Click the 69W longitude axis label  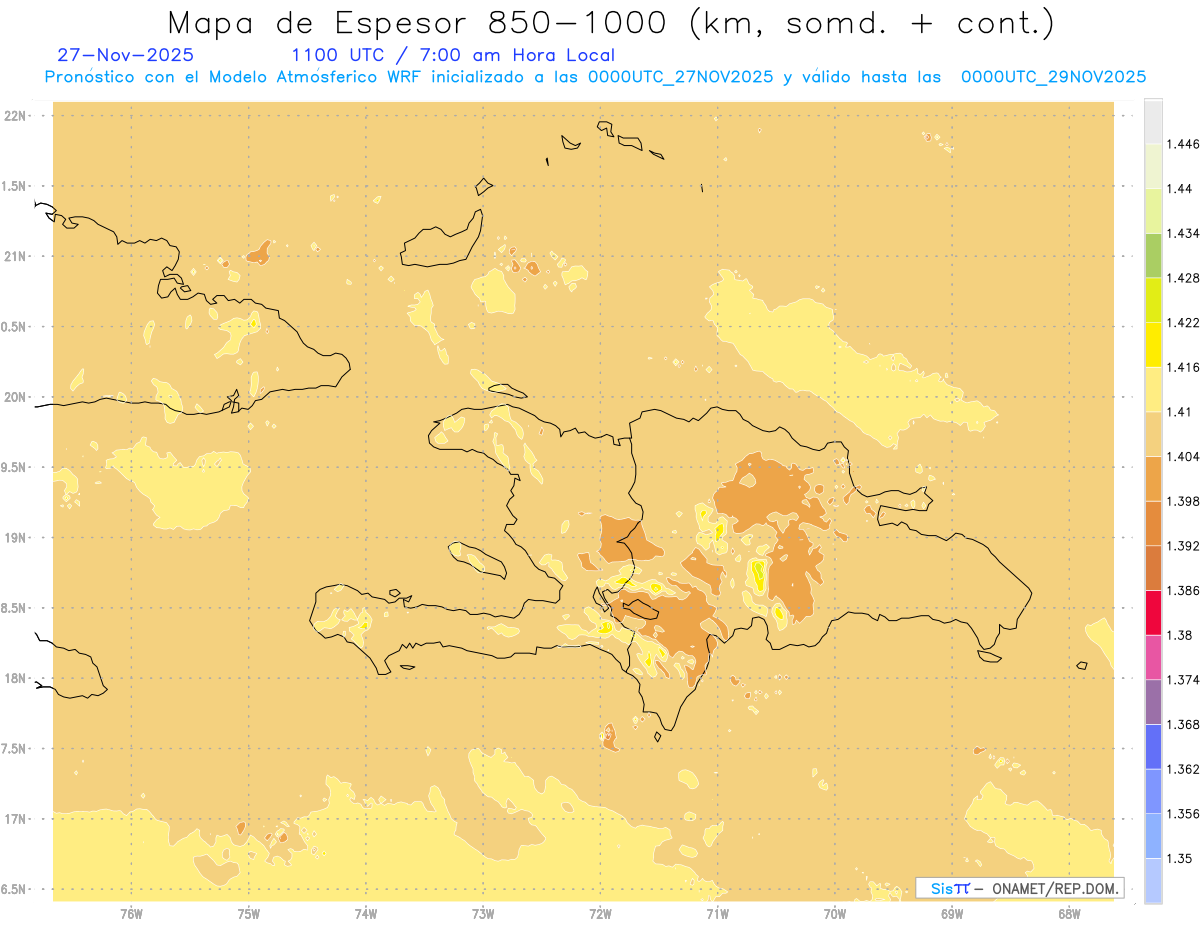[952, 913]
